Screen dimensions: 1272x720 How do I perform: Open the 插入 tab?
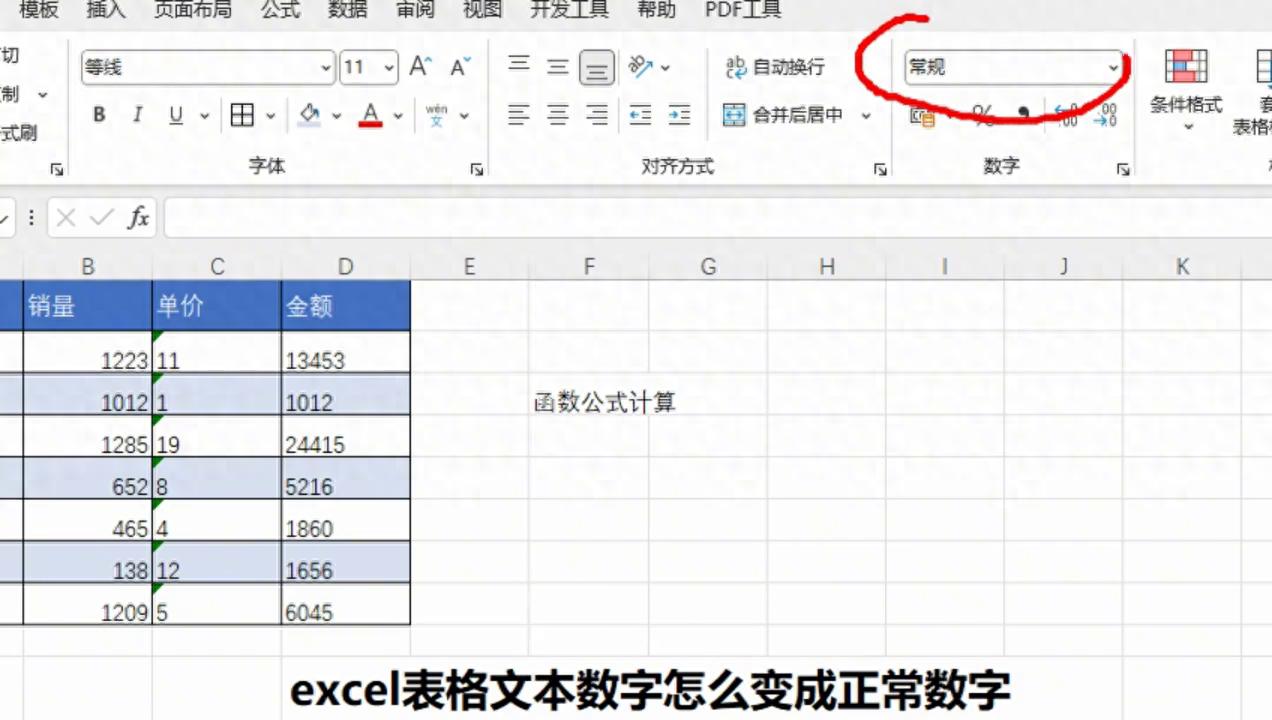(x=106, y=10)
